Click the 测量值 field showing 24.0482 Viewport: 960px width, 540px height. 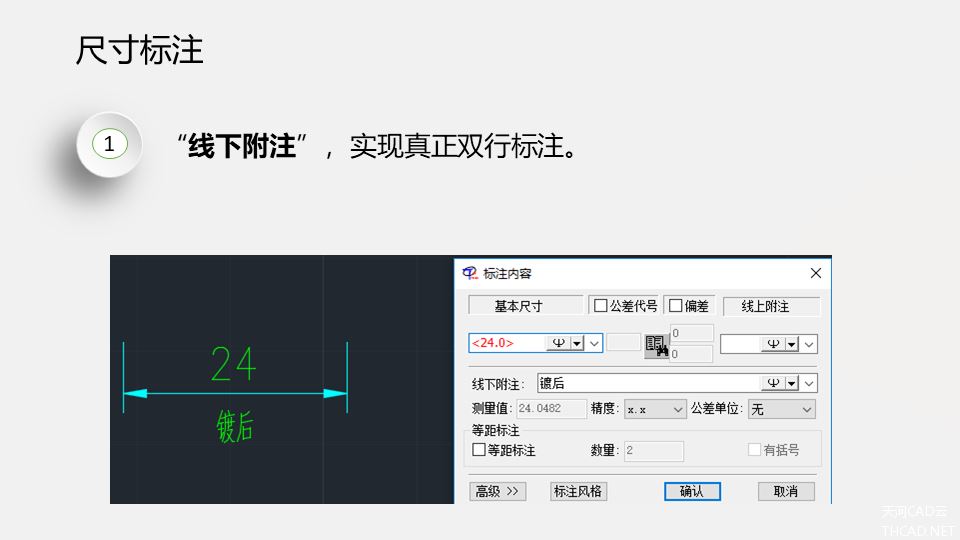point(552,408)
